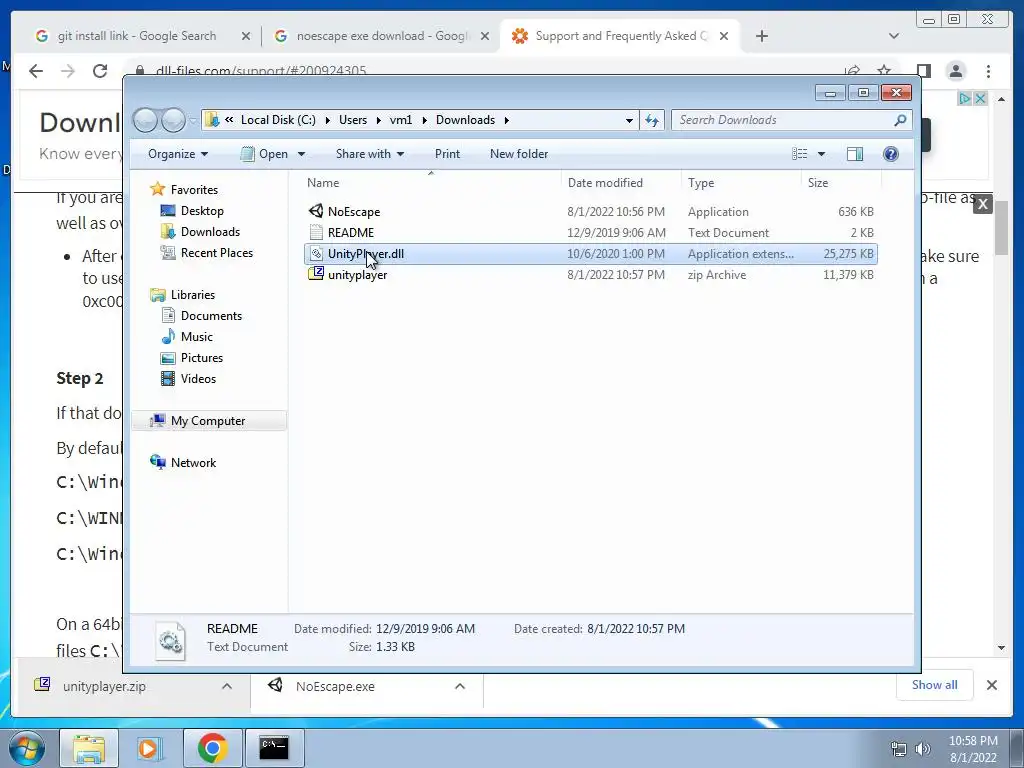This screenshot has width=1024, height=768.
Task: Refresh the Downloads folder view
Action: click(652, 120)
